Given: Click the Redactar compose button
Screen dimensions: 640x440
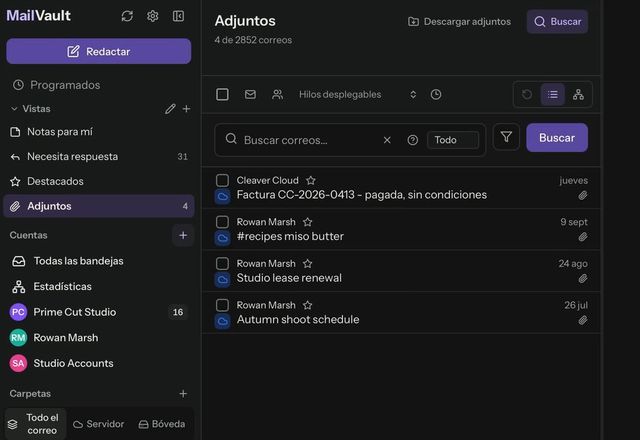Looking at the screenshot, I should coord(99,51).
